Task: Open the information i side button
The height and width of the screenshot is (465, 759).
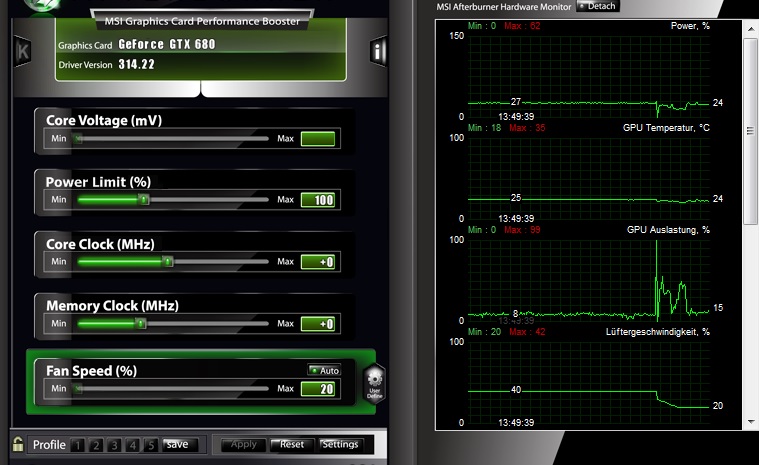Action: click(378, 51)
